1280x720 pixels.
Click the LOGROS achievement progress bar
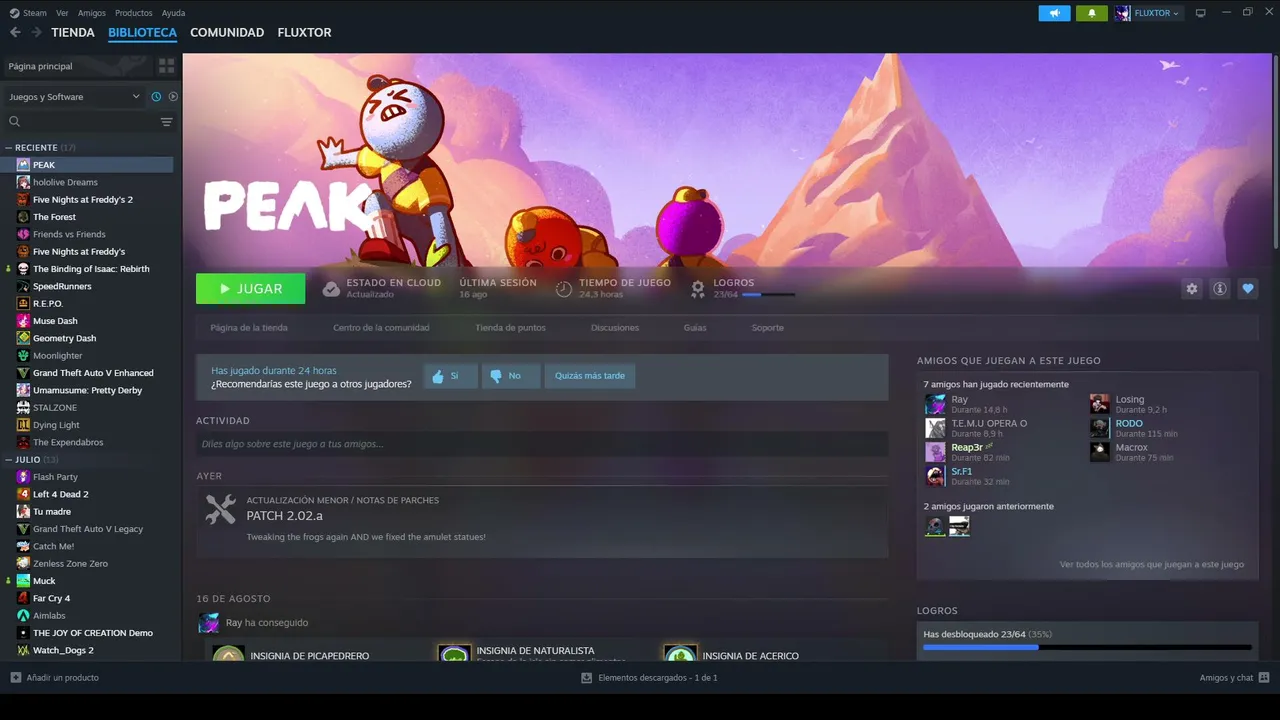tap(769, 295)
